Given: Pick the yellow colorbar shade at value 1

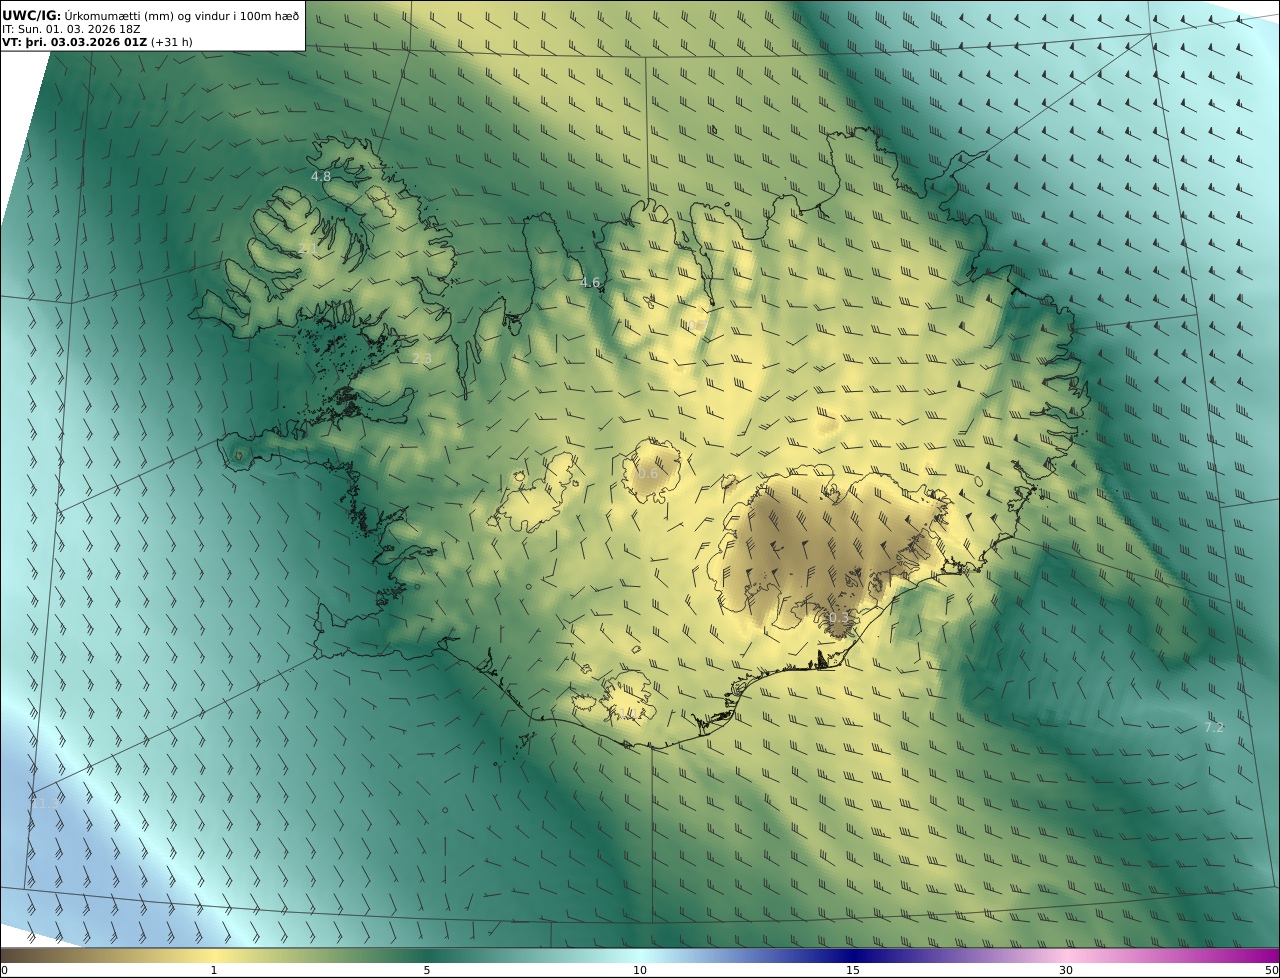Looking at the screenshot, I should (x=213, y=955).
